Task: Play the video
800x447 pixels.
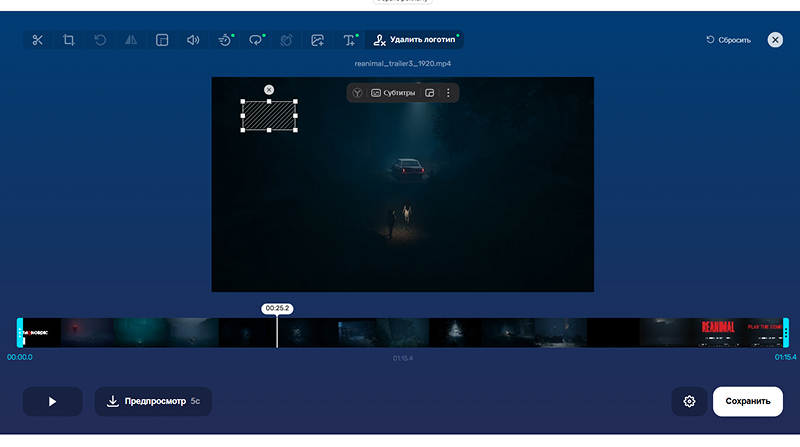Action: [52, 401]
